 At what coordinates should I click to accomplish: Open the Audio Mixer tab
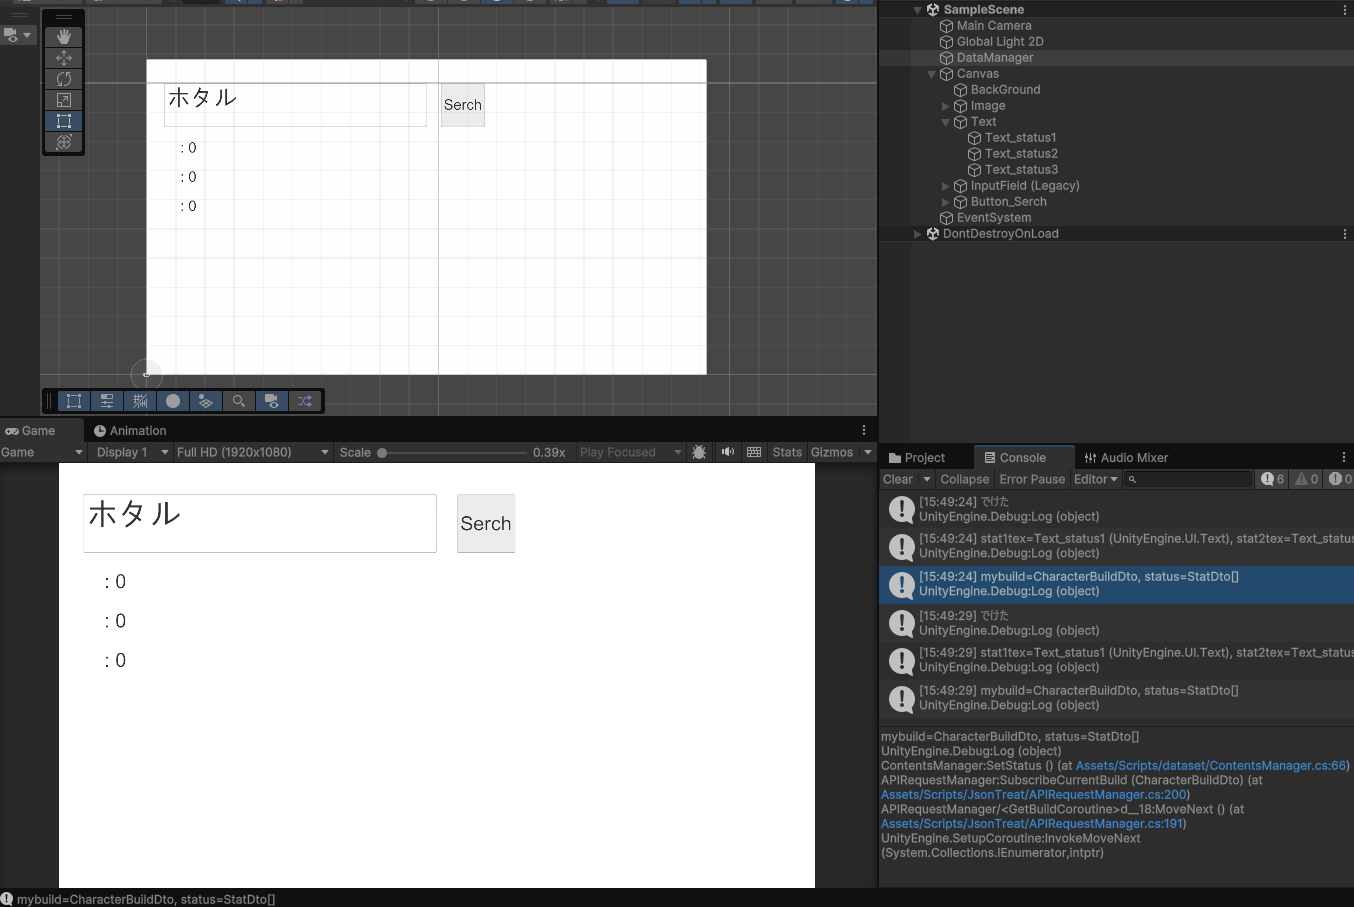[1126, 458]
